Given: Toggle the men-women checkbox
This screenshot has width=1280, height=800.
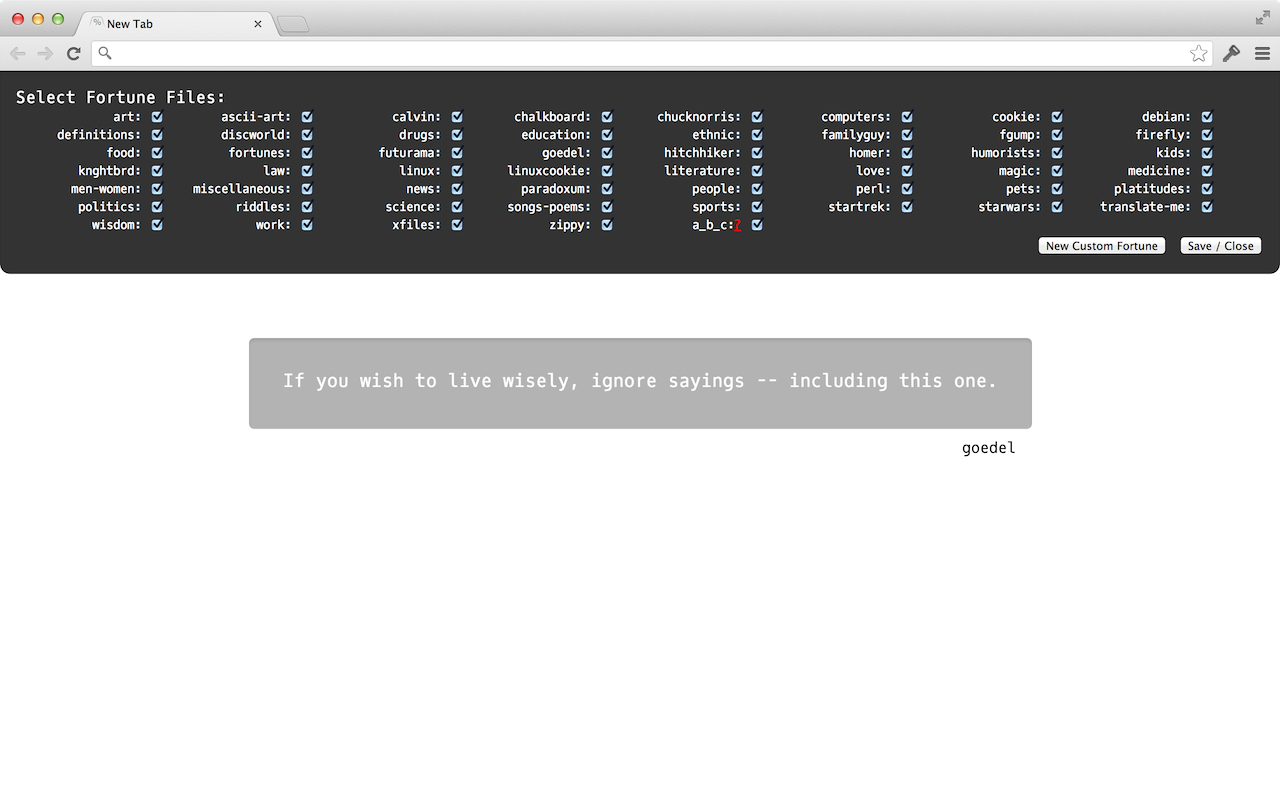Looking at the screenshot, I should [157, 189].
